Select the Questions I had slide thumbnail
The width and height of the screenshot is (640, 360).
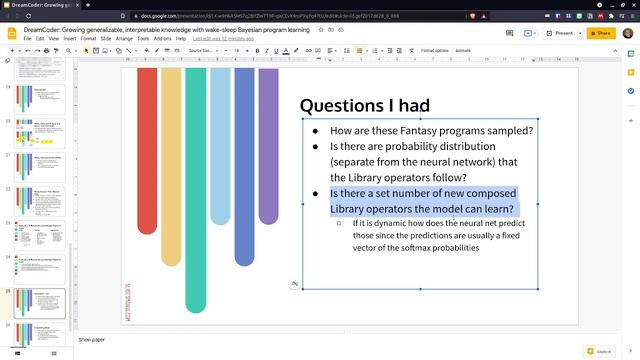pyautogui.click(x=40, y=303)
